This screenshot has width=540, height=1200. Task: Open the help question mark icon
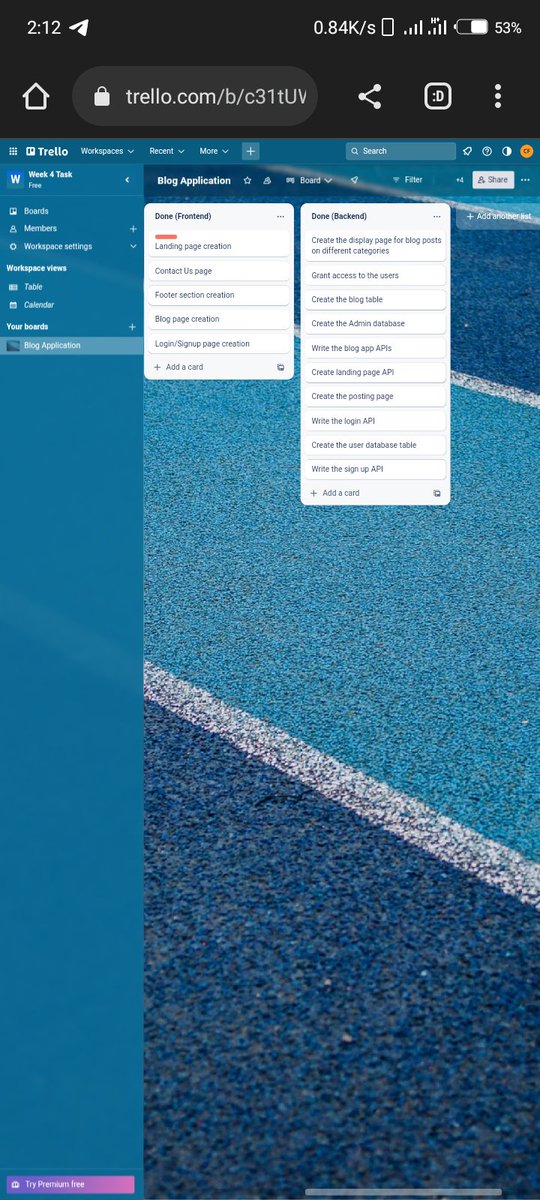tap(487, 151)
